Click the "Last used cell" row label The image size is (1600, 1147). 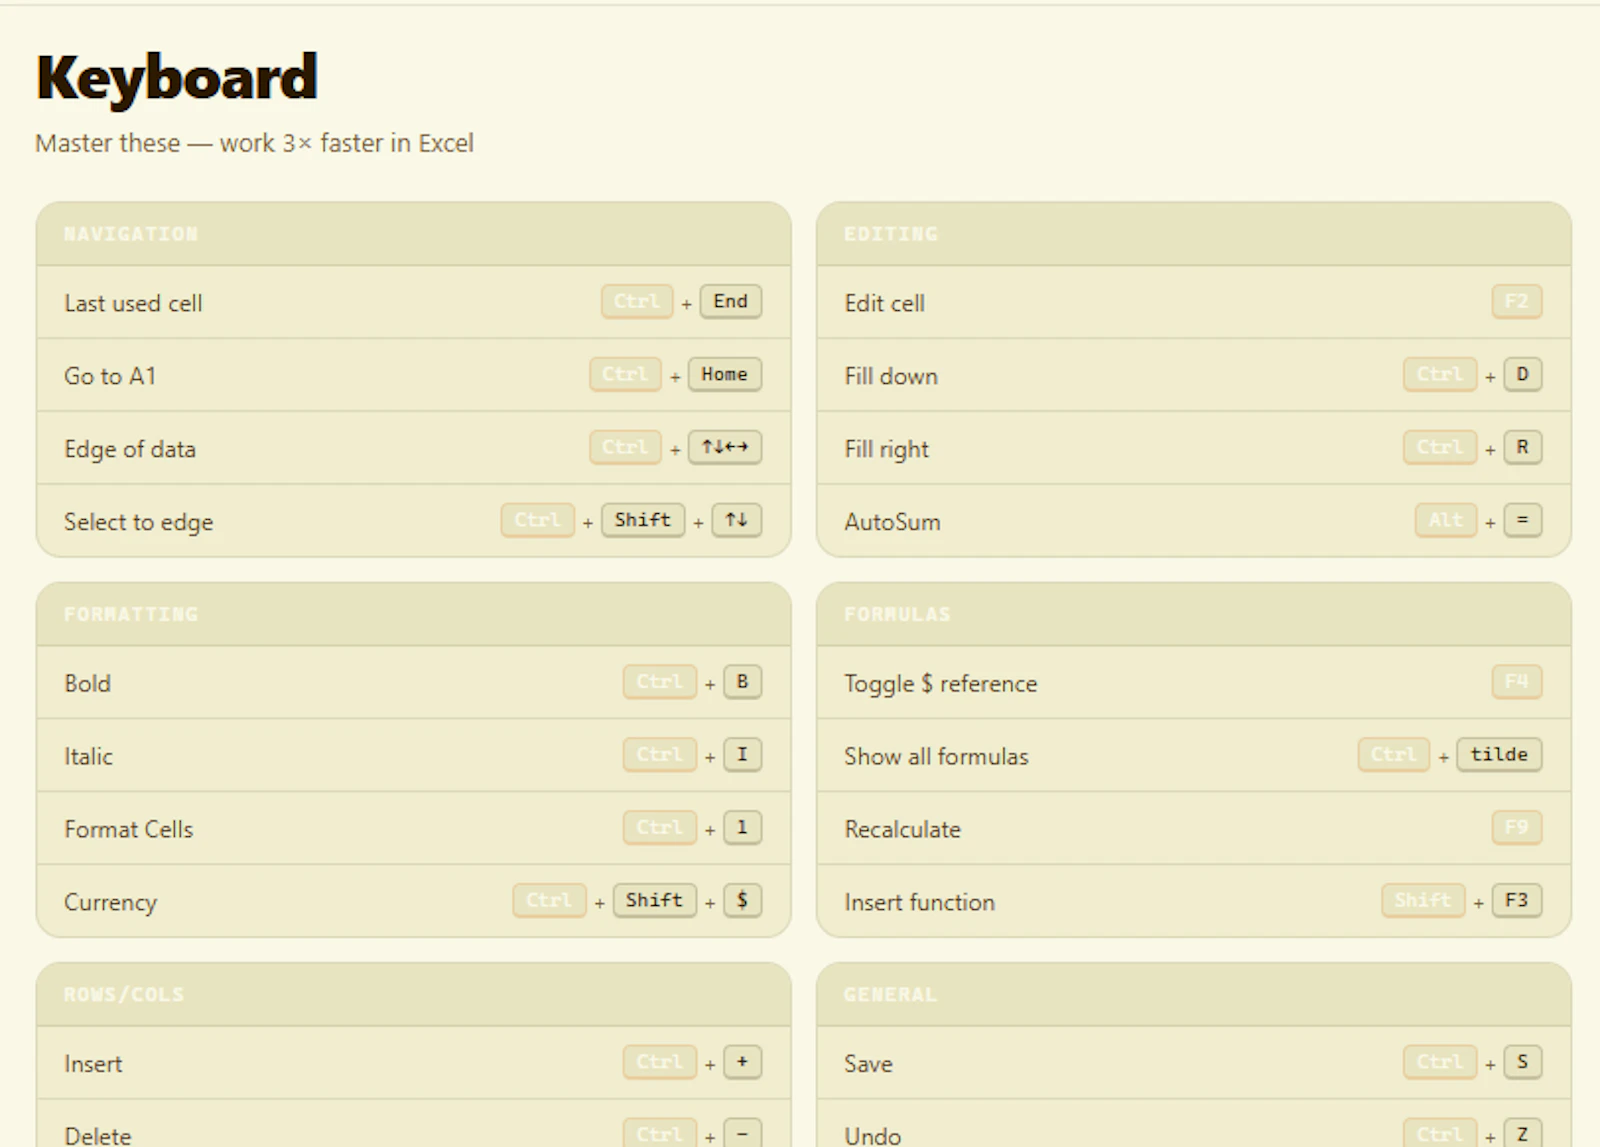pos(133,303)
